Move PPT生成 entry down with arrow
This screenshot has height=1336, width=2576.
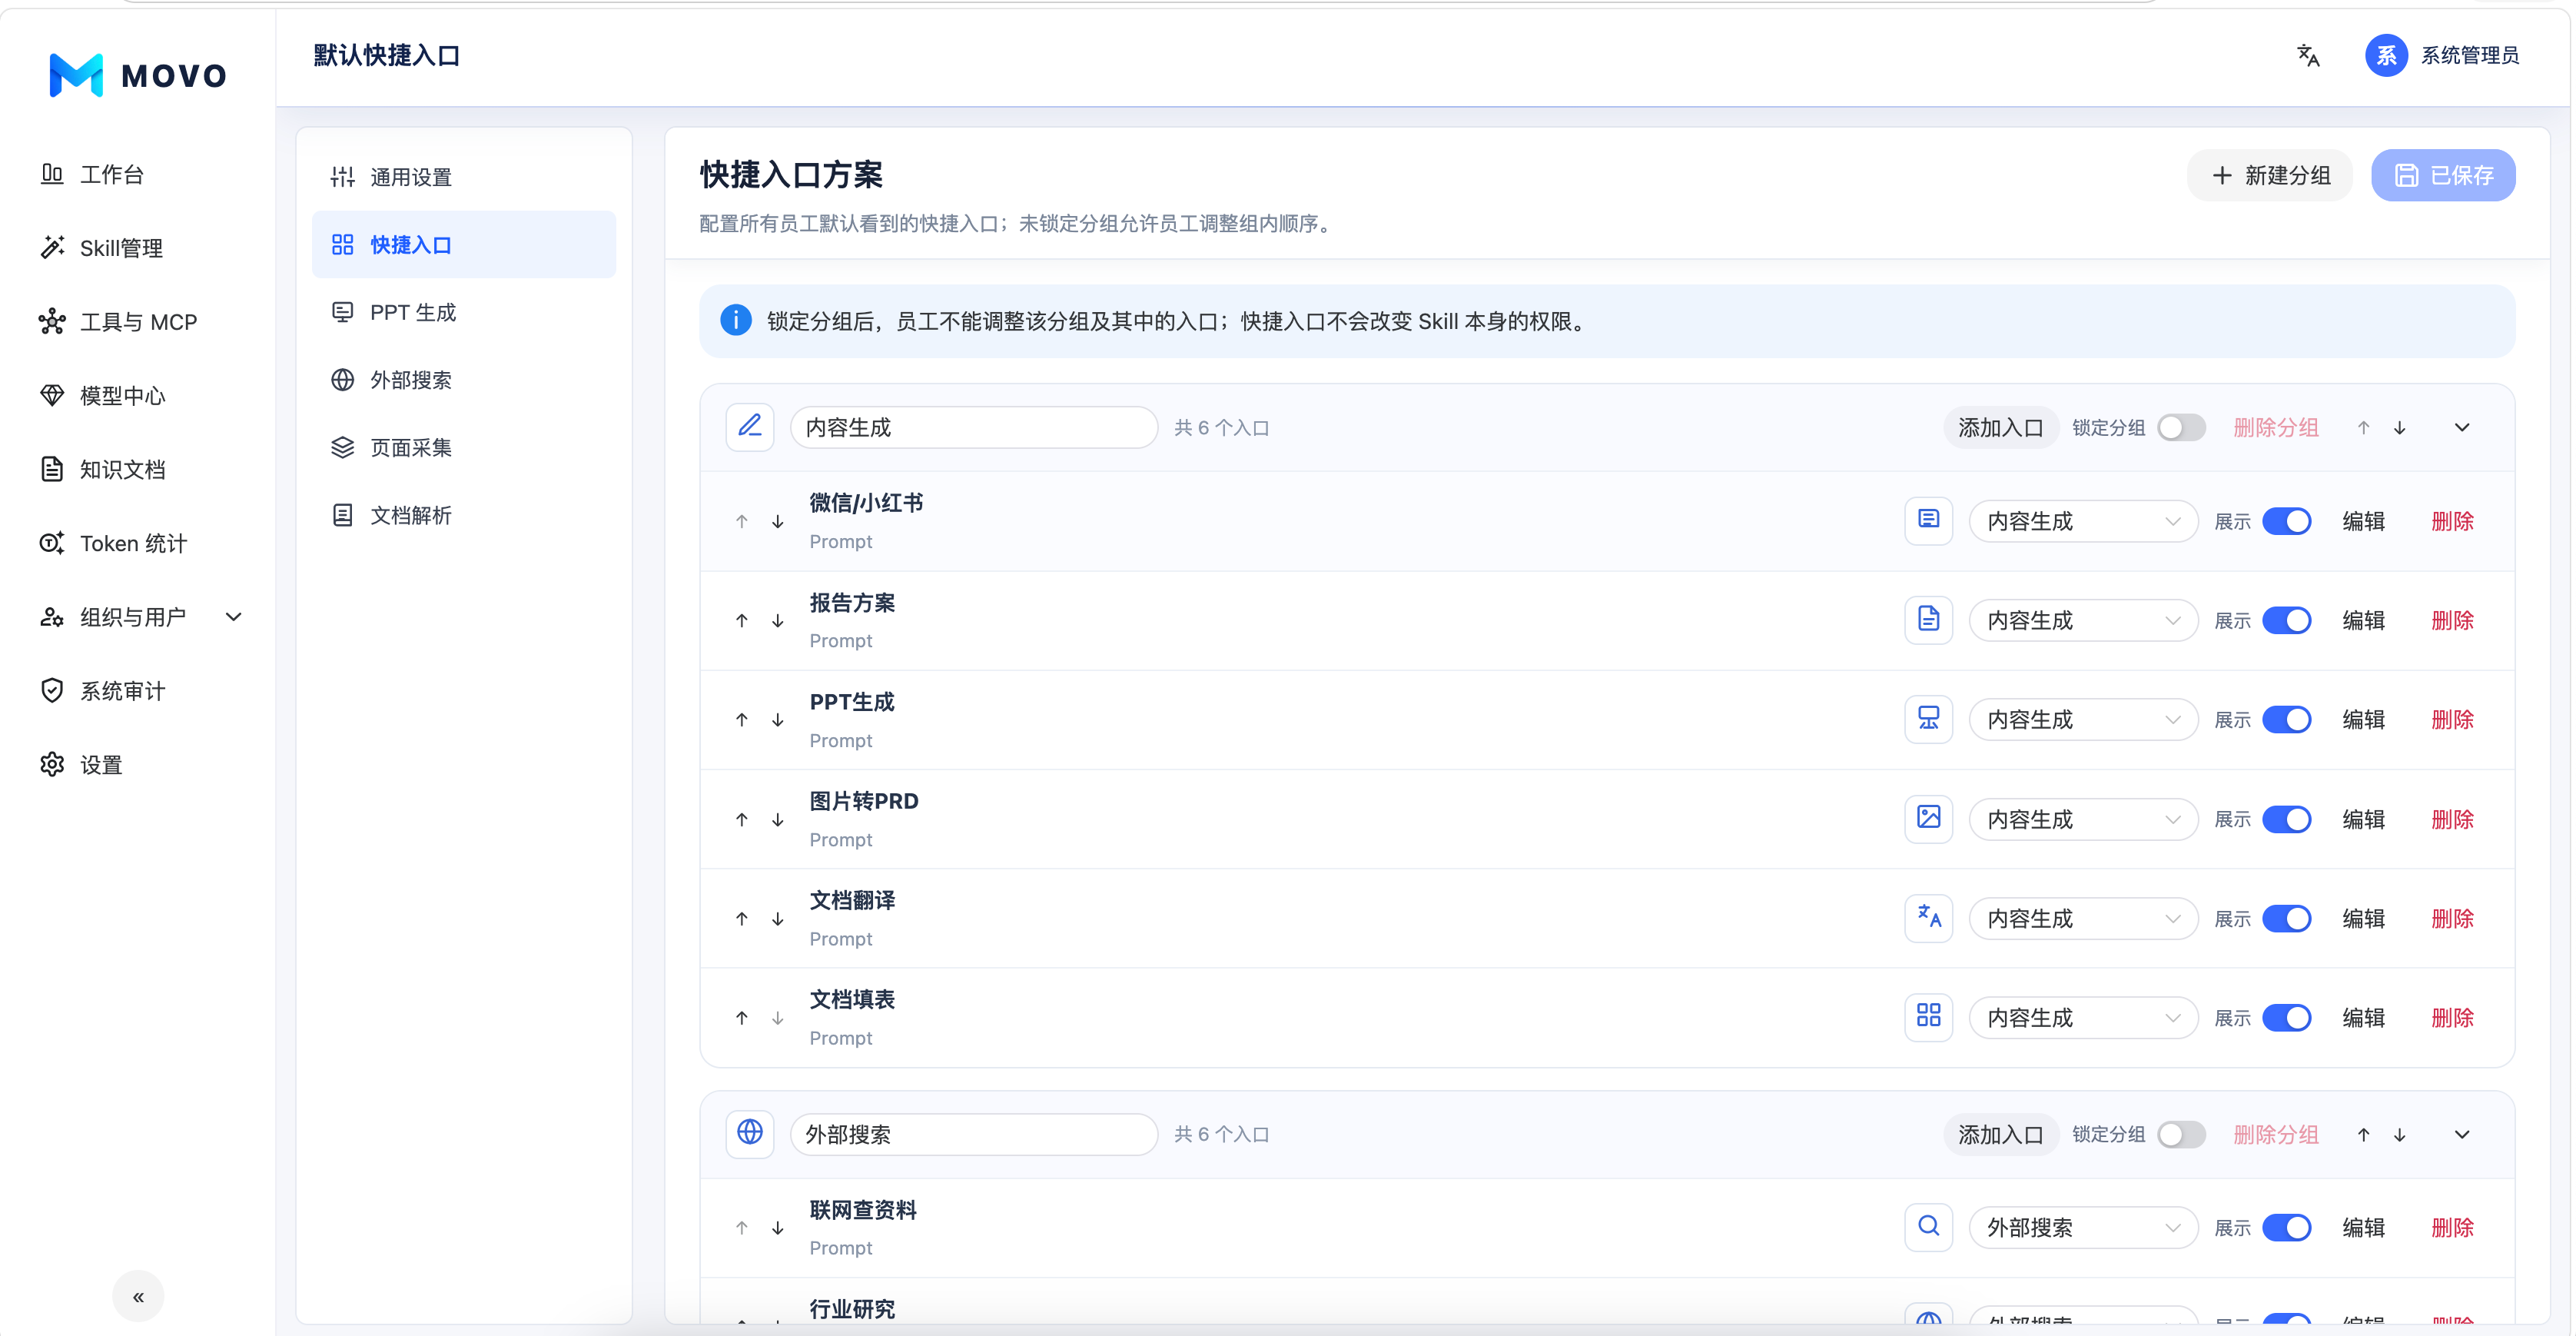[778, 720]
